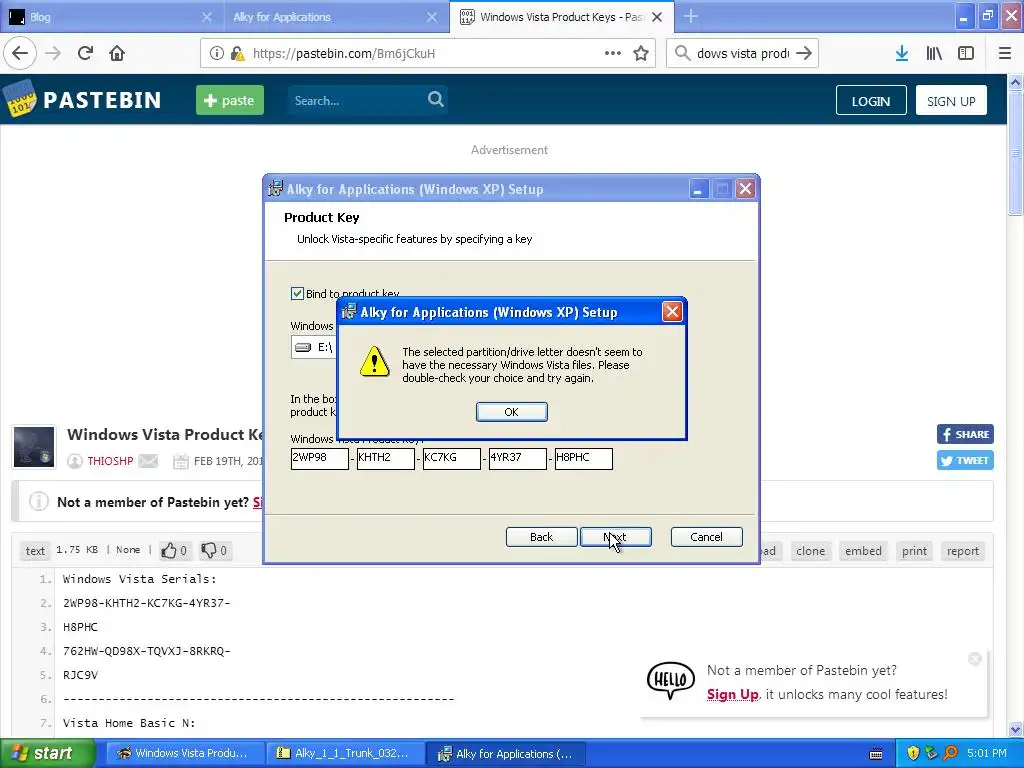This screenshot has height=768, width=1024.
Task: Click the Pastebin logo
Action: point(82,99)
